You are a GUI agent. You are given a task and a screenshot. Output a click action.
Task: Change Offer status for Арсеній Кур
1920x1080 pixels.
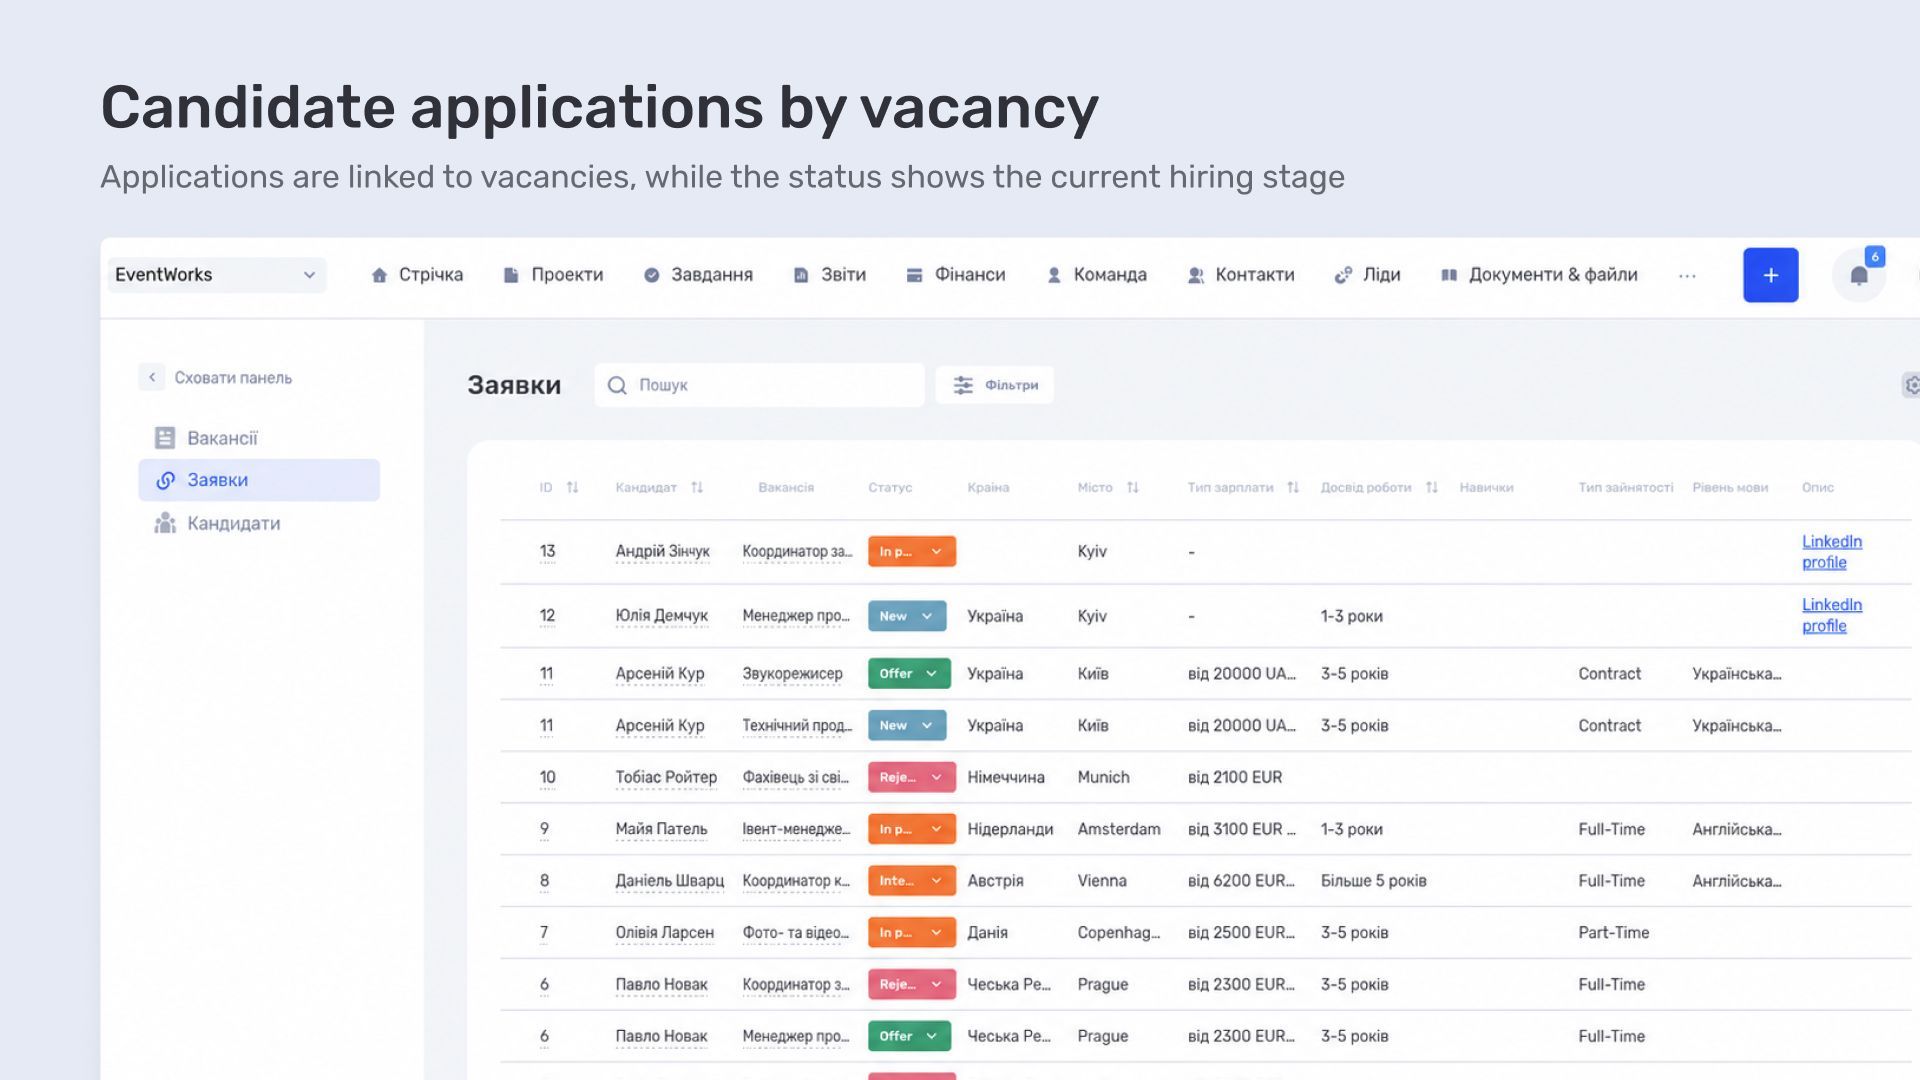tap(909, 673)
